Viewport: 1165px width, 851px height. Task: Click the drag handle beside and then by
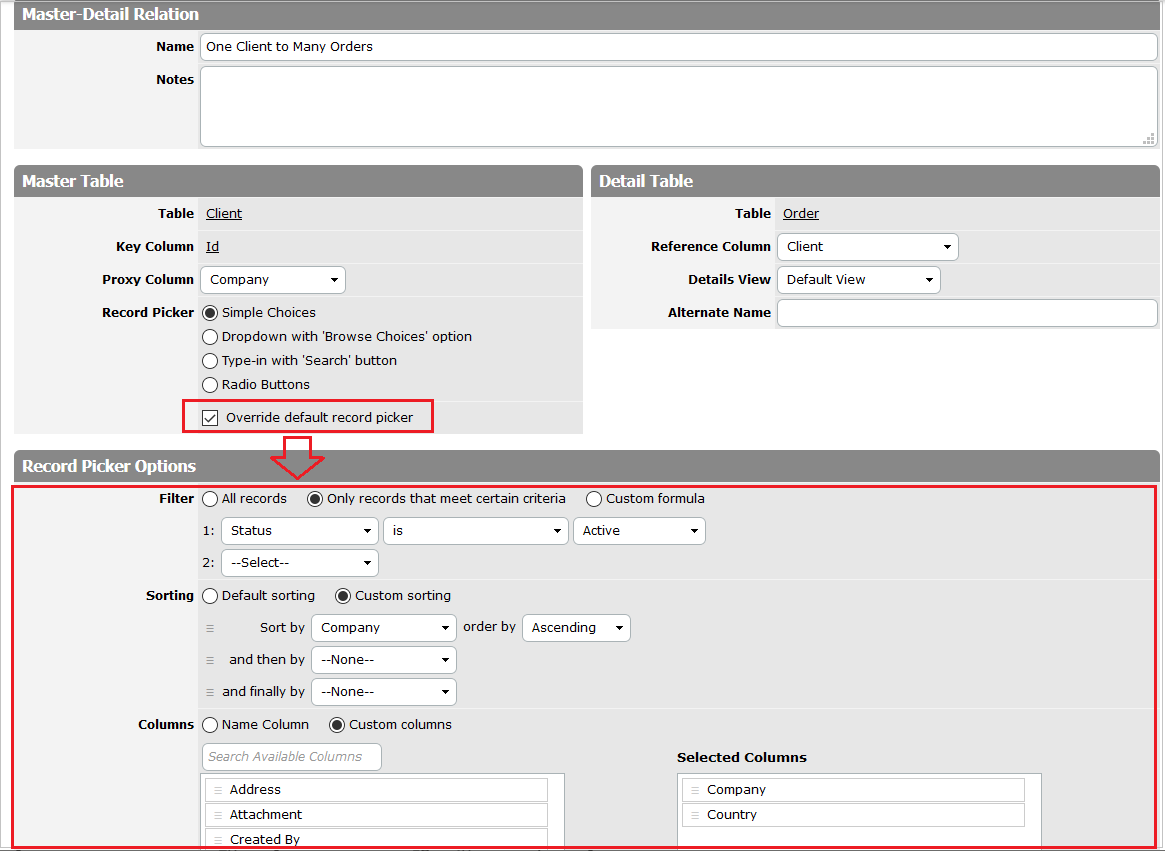click(x=210, y=660)
